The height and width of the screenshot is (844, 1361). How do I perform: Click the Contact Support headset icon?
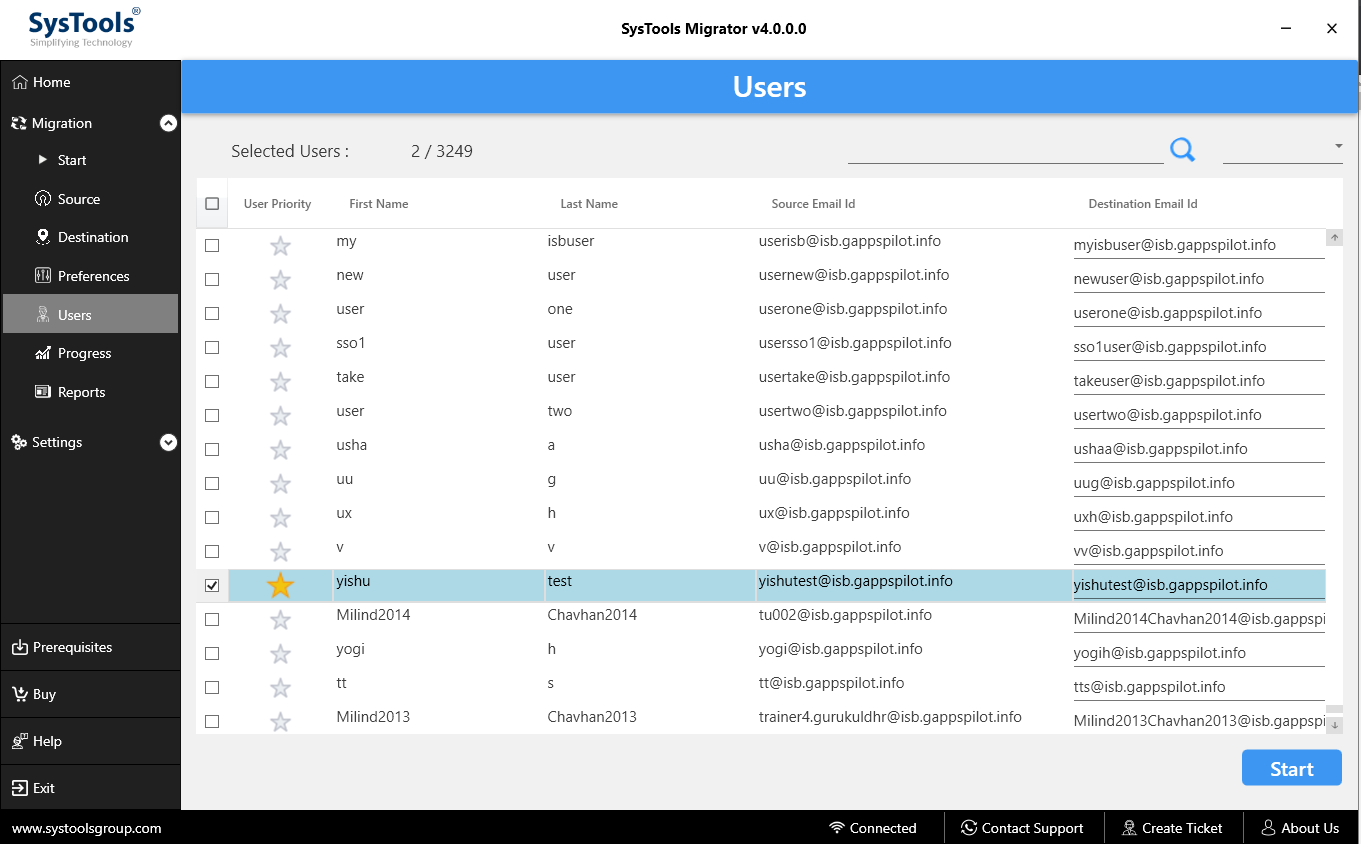point(969,828)
